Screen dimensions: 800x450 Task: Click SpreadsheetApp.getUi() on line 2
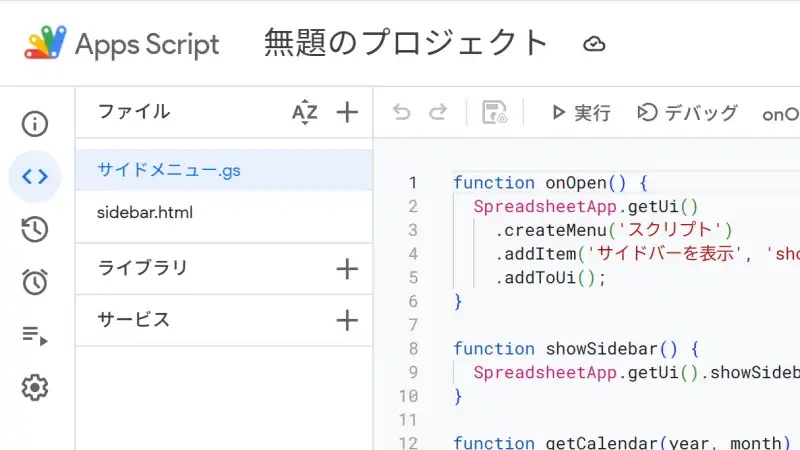pos(586,207)
